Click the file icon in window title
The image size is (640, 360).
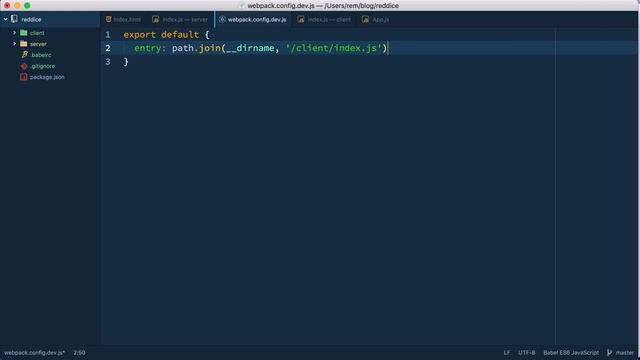click(242, 6)
